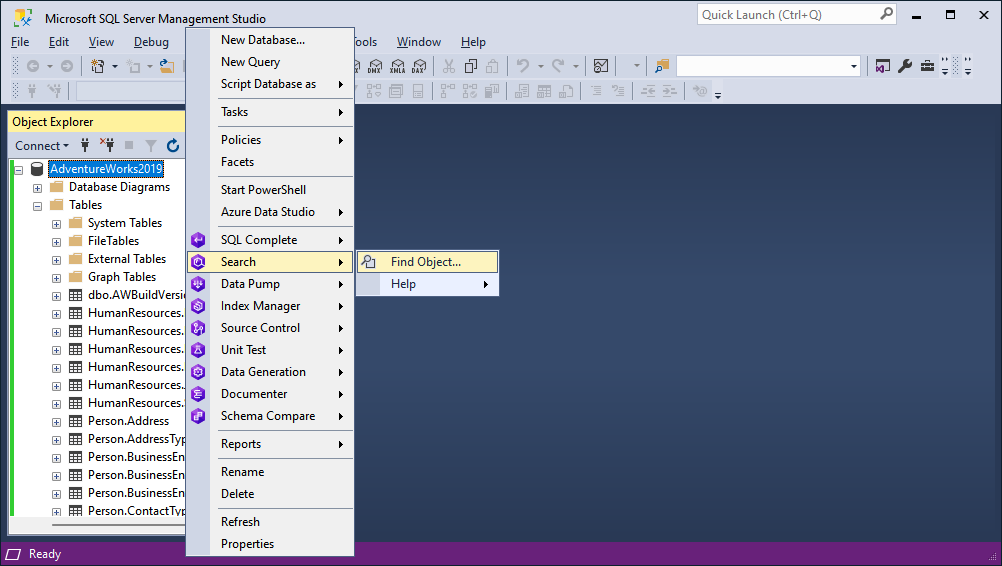Click the Index Manager hexagon icon
The image size is (1002, 566).
(x=198, y=306)
